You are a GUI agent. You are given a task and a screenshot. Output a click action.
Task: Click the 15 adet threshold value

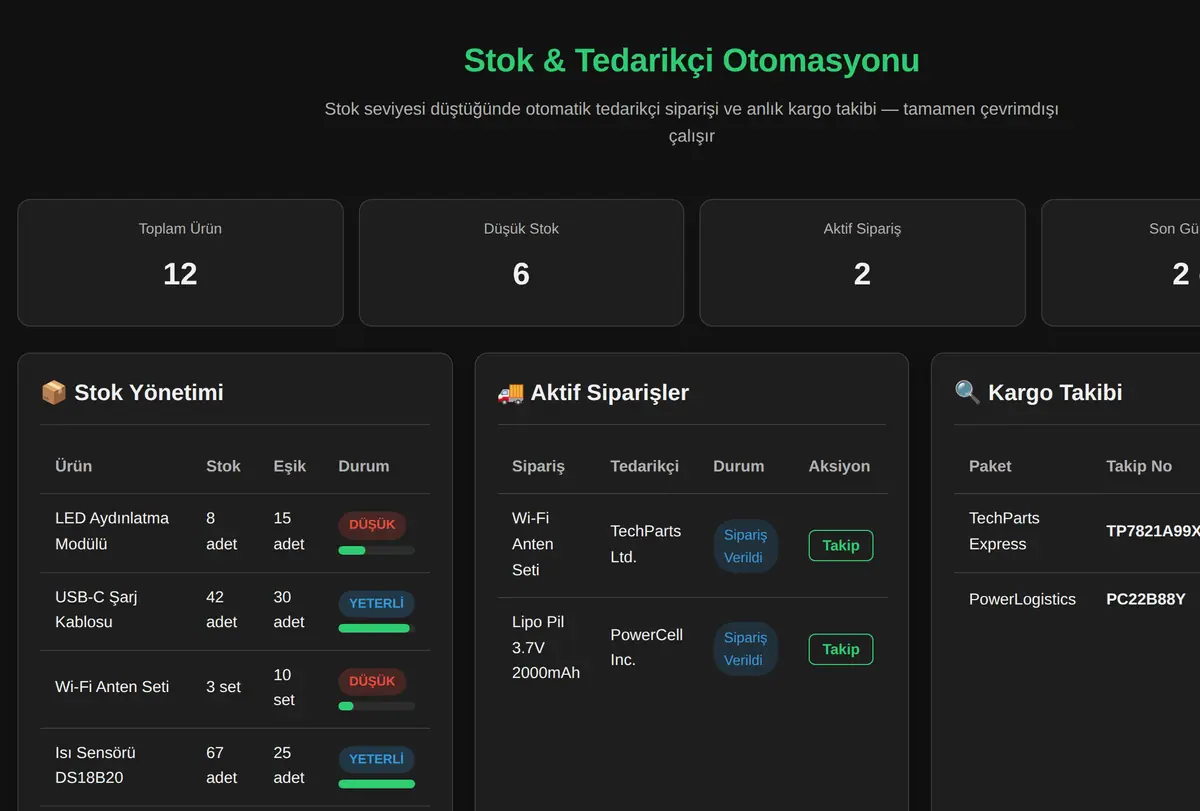pyautogui.click(x=289, y=531)
